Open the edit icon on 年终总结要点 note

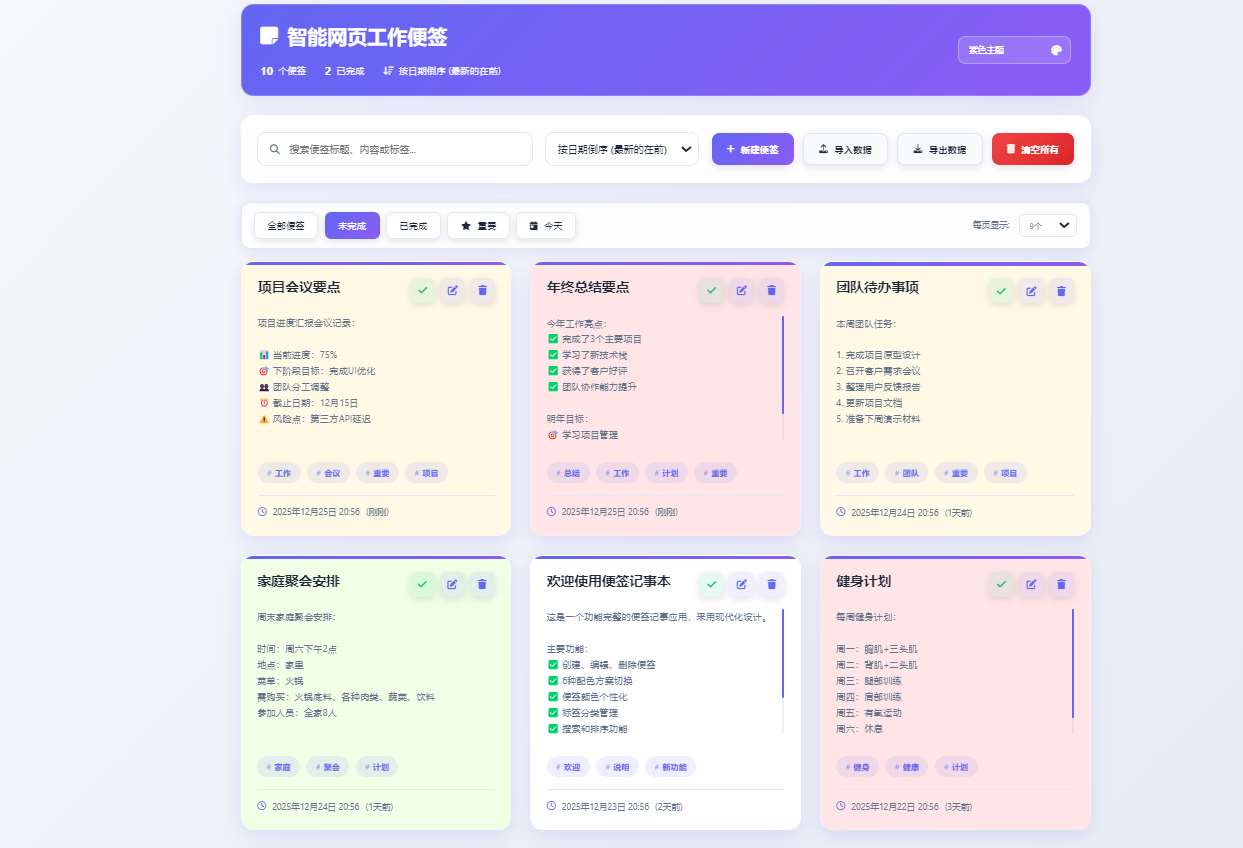point(741,290)
